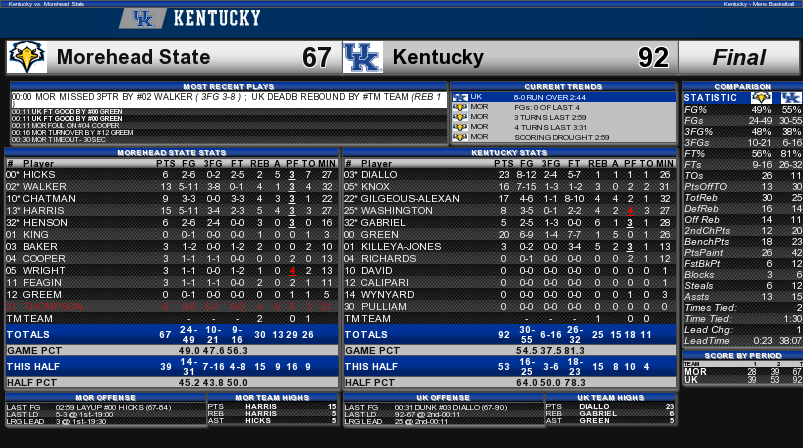Select the Most Recent Plays panel header
Image resolution: width=803 pixels, height=448 pixels.
coord(228,87)
